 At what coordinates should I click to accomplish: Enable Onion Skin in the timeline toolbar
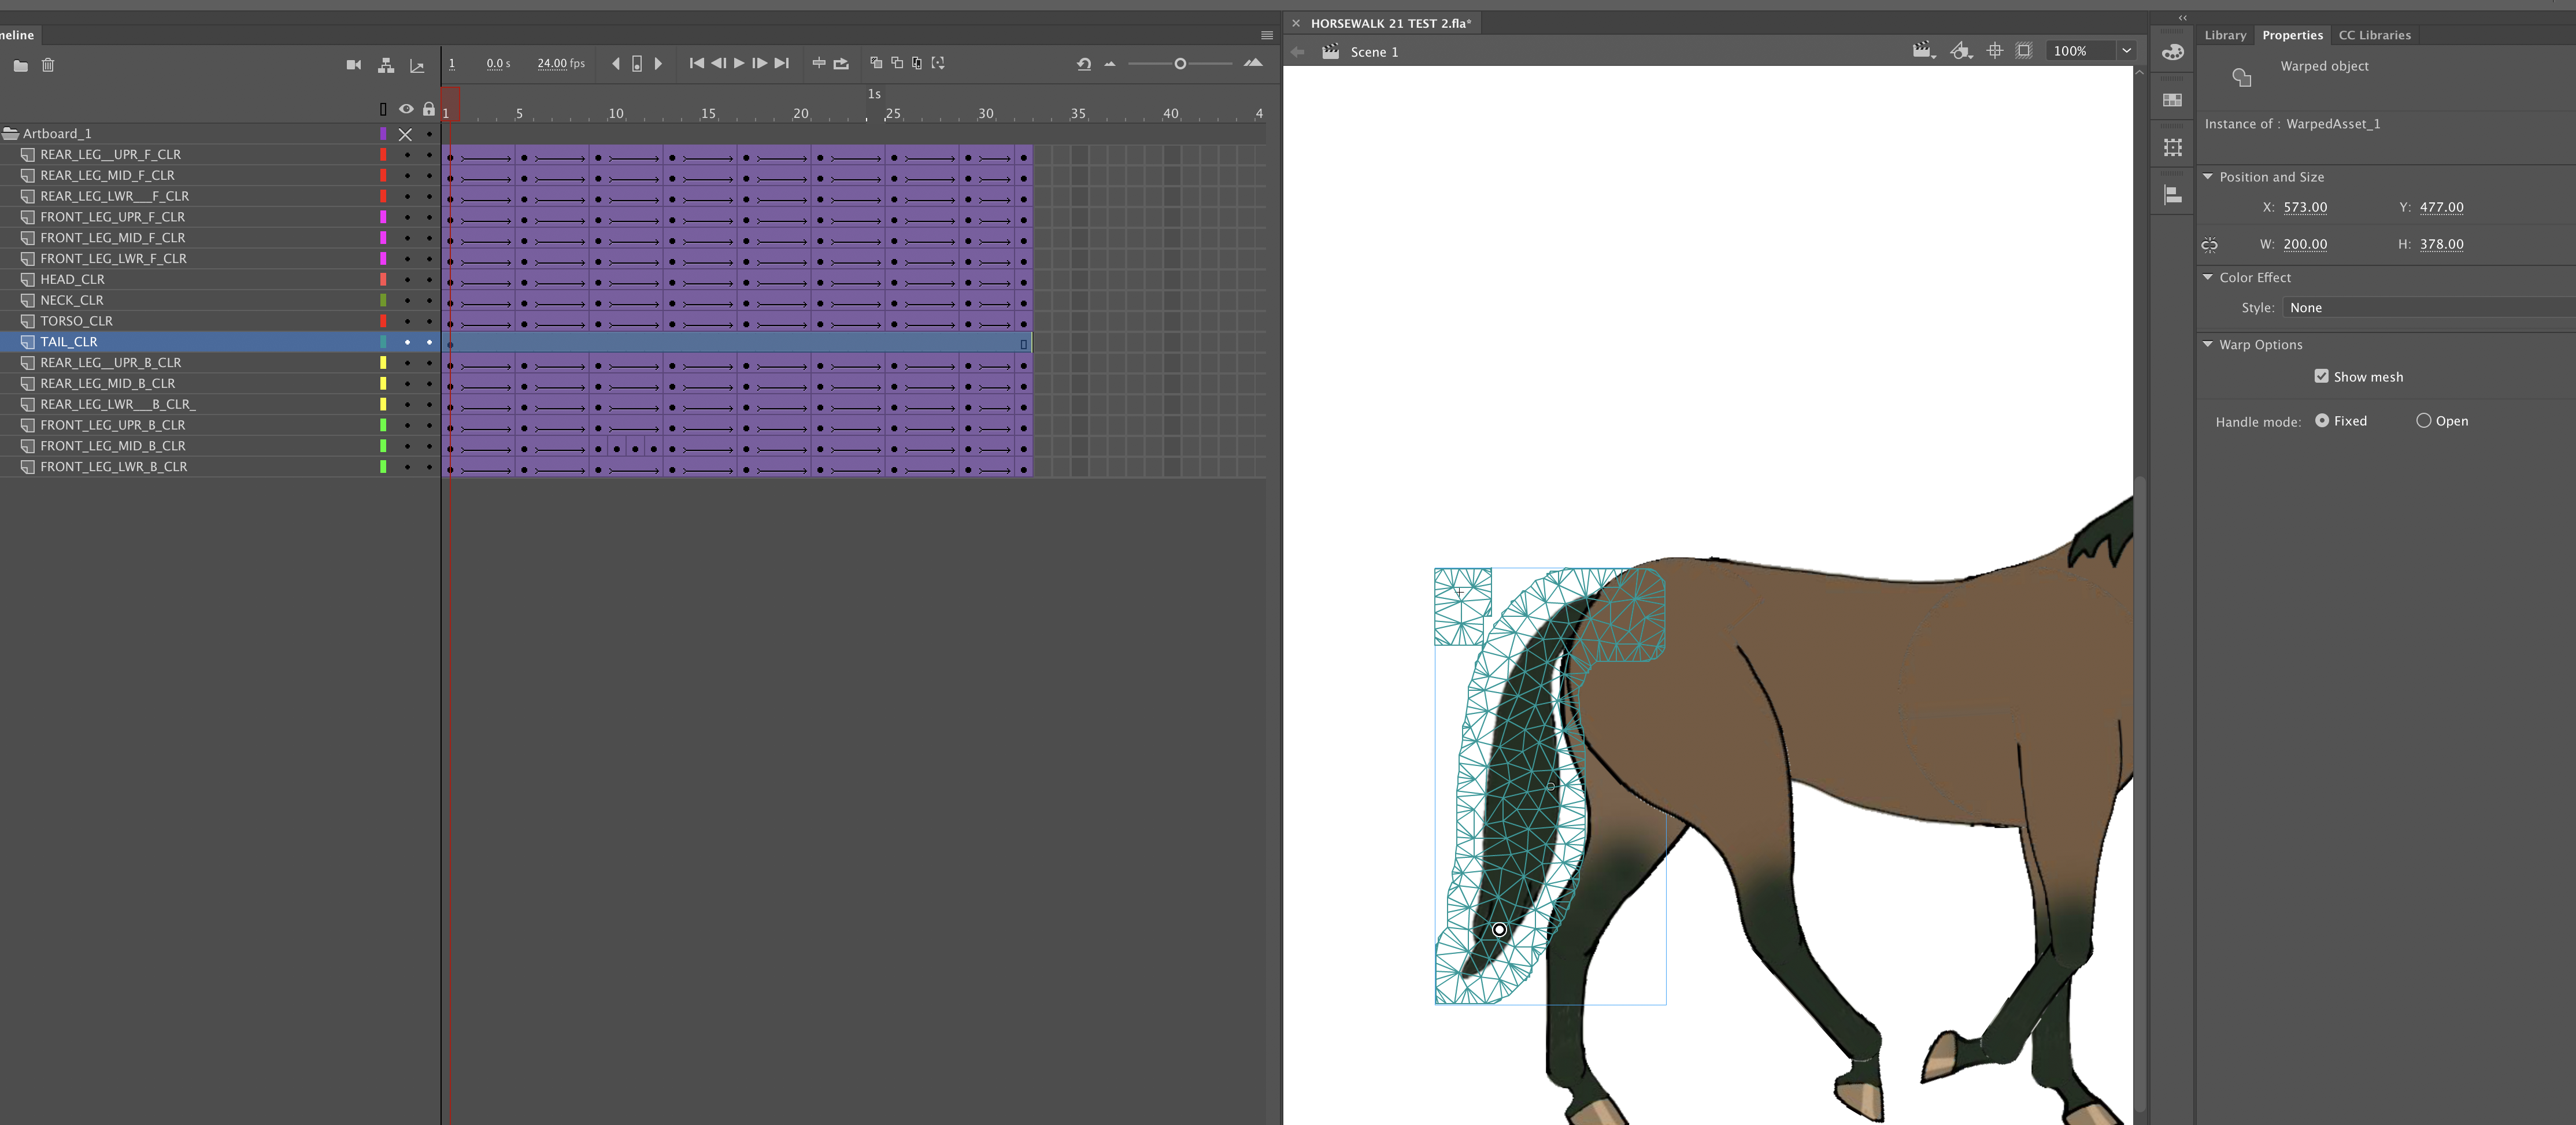[x=876, y=63]
